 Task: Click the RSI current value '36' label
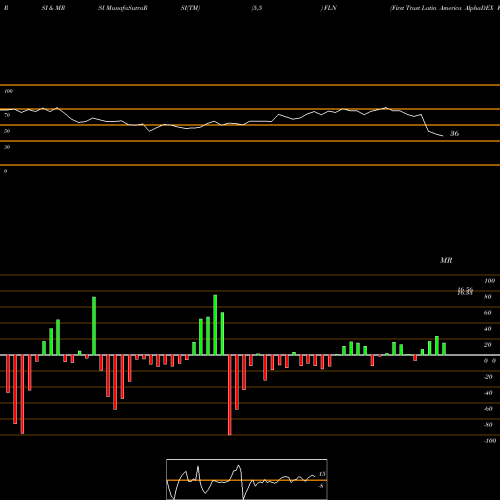pos(455,134)
